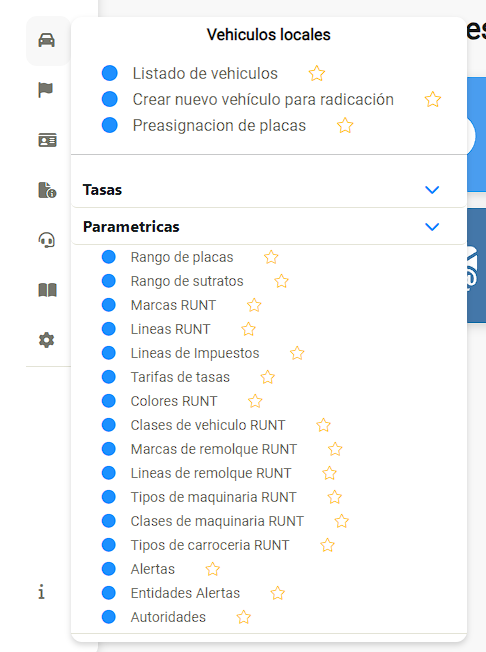Open Autoridades at the list bottom
The height and width of the screenshot is (652, 486).
pos(168,617)
